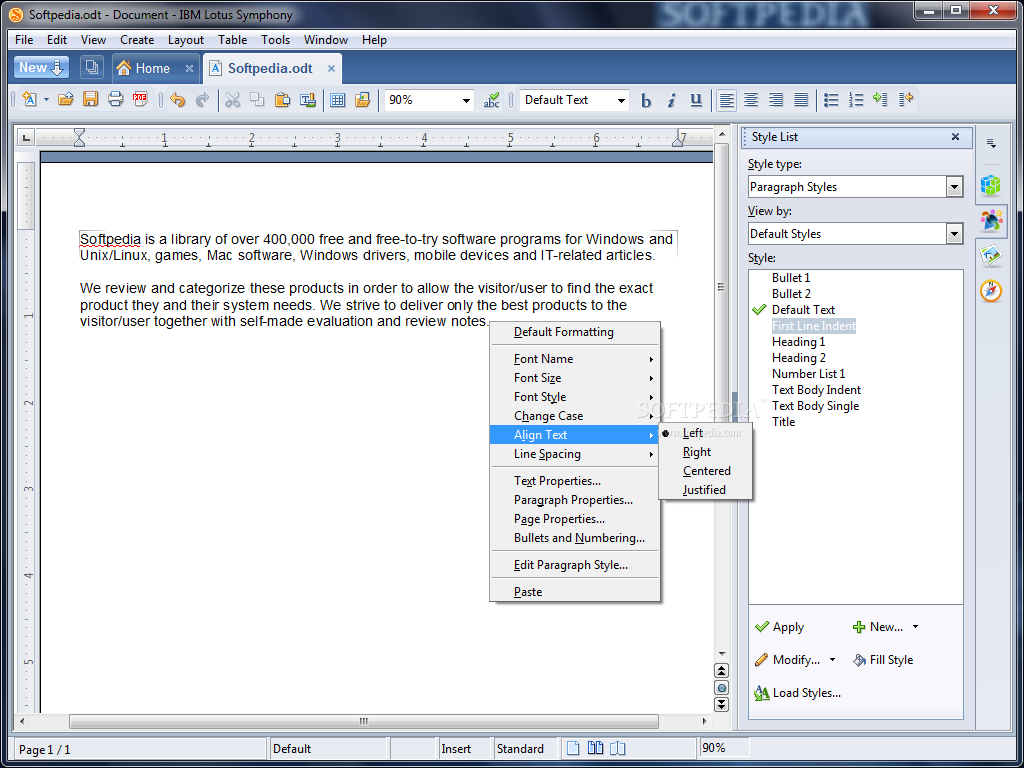Screen dimensions: 1024x768
Task: Toggle underline formatting
Action: pyautogui.click(x=696, y=100)
